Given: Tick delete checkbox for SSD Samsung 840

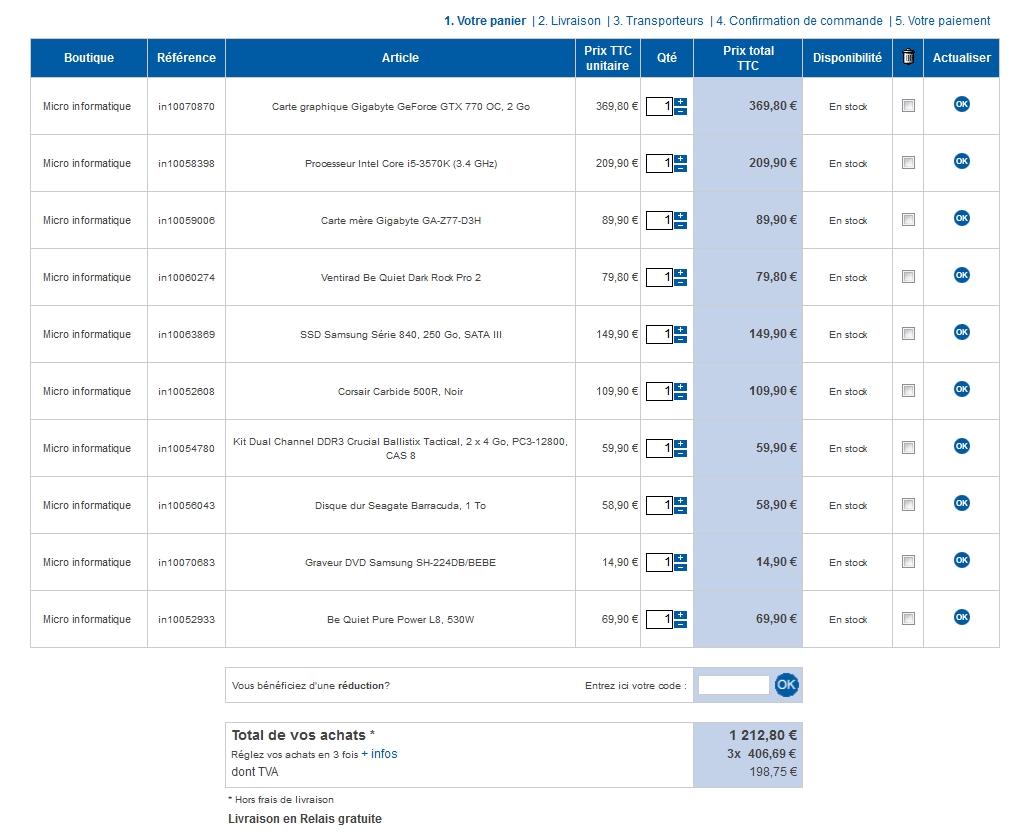Looking at the screenshot, I should 908,334.
